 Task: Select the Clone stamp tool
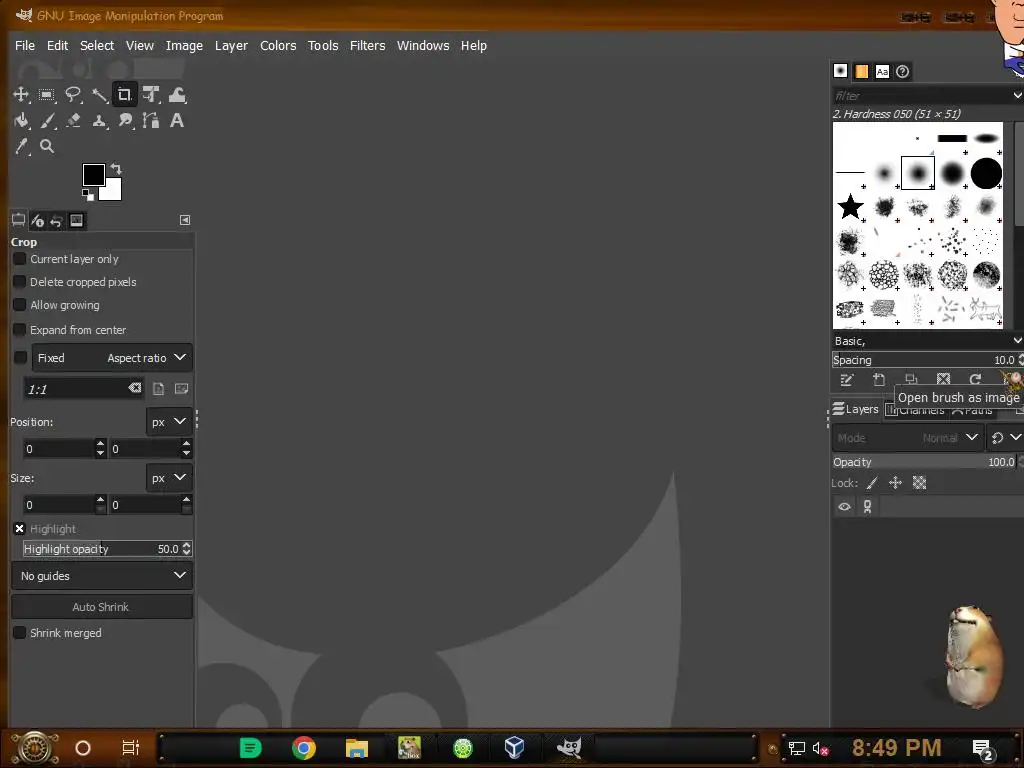pos(99,120)
